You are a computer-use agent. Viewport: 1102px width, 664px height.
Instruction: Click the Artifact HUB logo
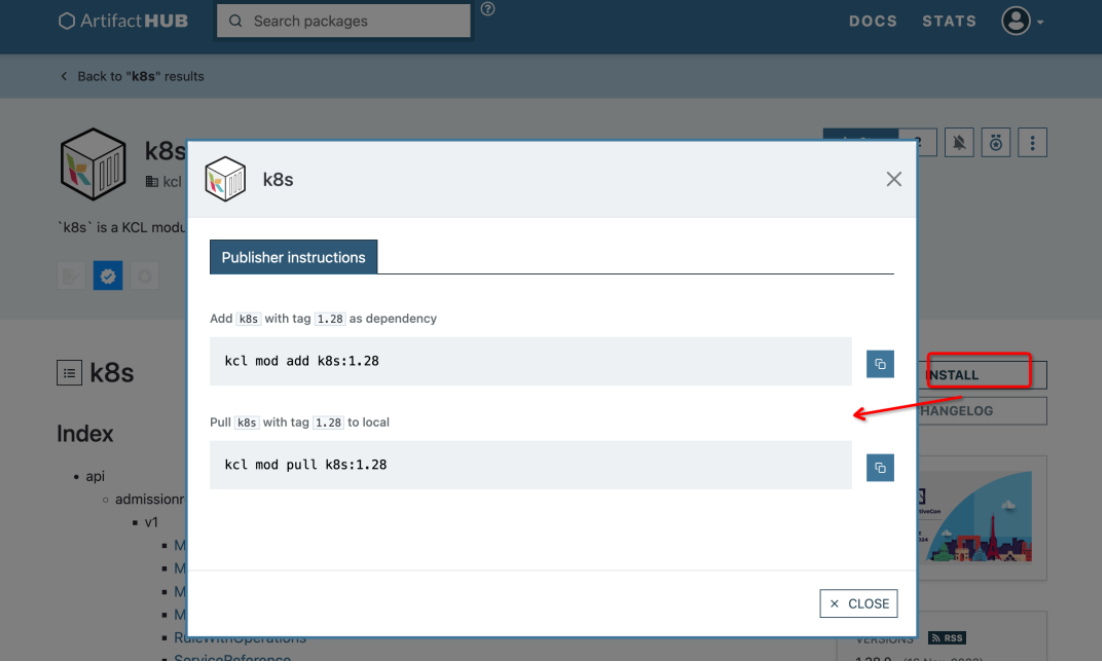(x=123, y=21)
